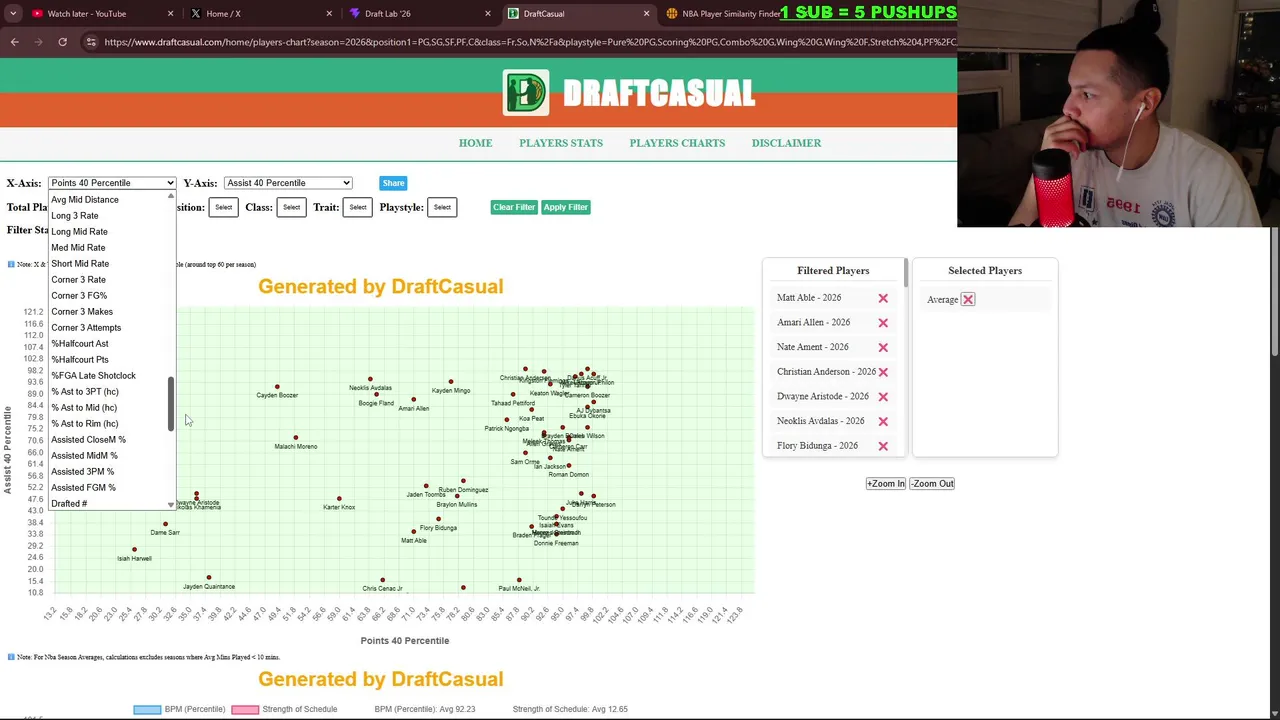Collapse the X-Axis Points 40 Percentile dropdown

112,183
